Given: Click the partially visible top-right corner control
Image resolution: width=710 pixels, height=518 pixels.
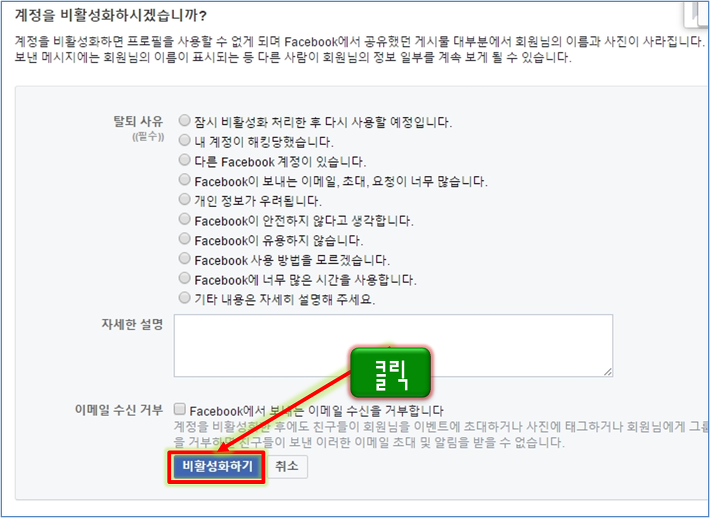Looking at the screenshot, I should pos(696,14).
